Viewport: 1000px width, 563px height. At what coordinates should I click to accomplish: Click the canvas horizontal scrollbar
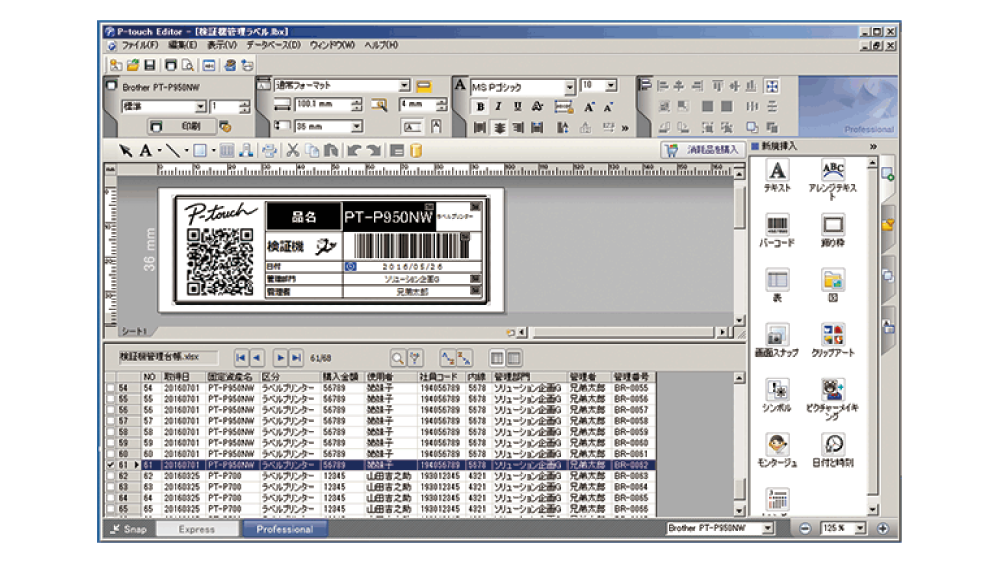coord(624,332)
